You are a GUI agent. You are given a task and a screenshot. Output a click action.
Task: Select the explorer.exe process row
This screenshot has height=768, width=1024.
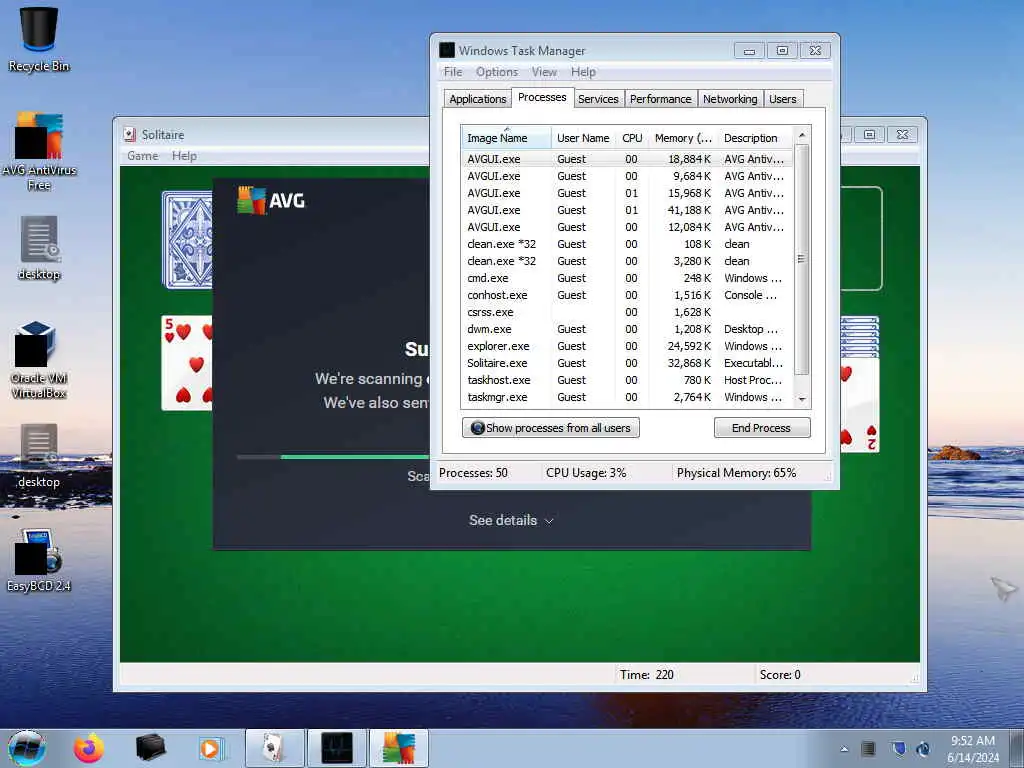click(x=626, y=346)
